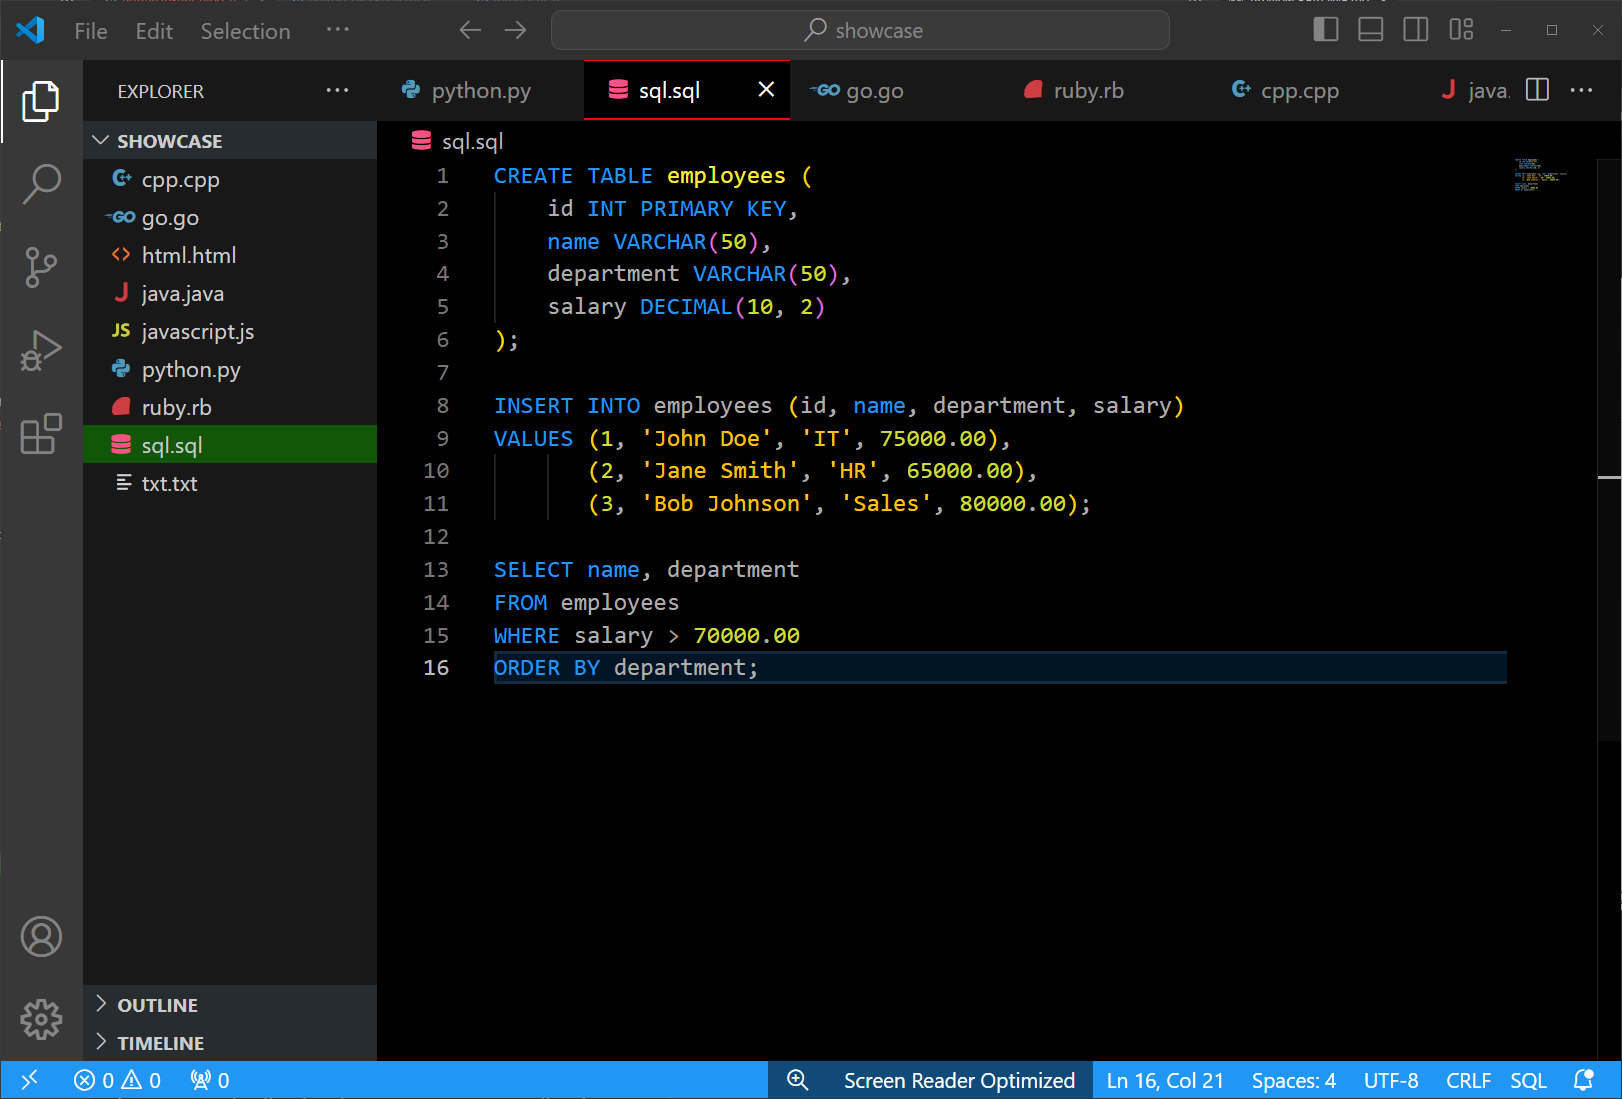Image resolution: width=1622 pixels, height=1099 pixels.
Task: Open the title bar overflow menu ellipsis
Action: pyautogui.click(x=338, y=30)
